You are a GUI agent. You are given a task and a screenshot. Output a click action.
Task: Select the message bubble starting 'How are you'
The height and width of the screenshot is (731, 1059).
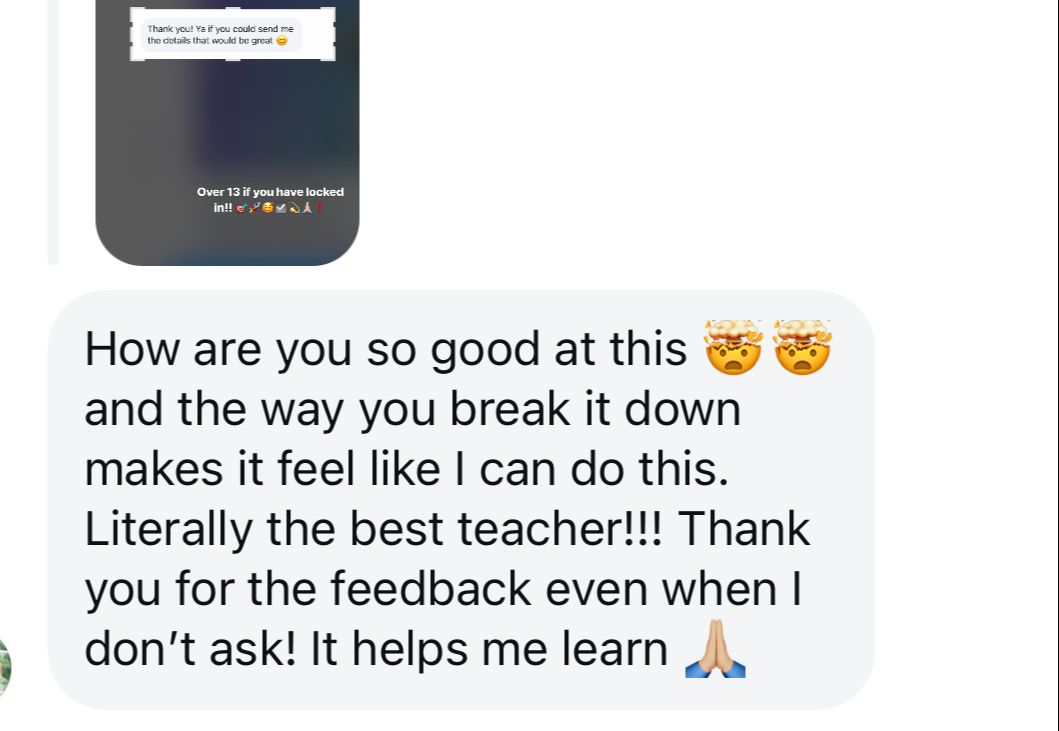point(461,500)
